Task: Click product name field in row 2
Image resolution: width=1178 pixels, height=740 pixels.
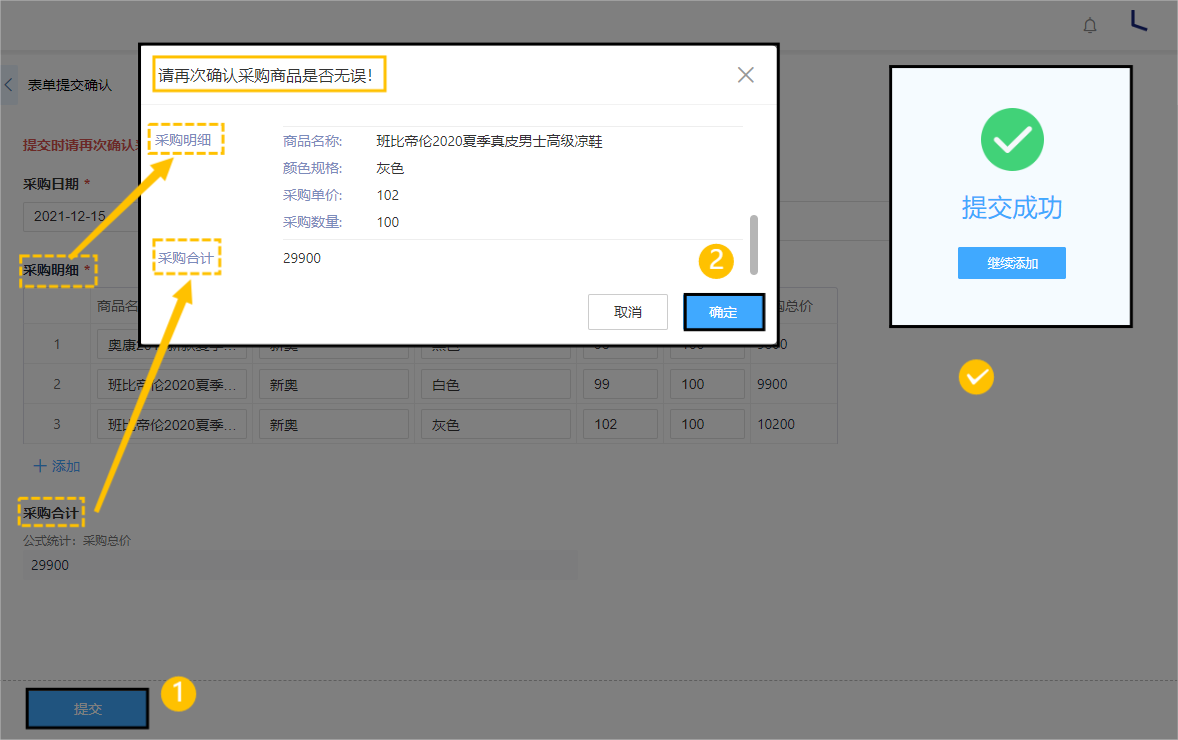Action: pyautogui.click(x=172, y=384)
